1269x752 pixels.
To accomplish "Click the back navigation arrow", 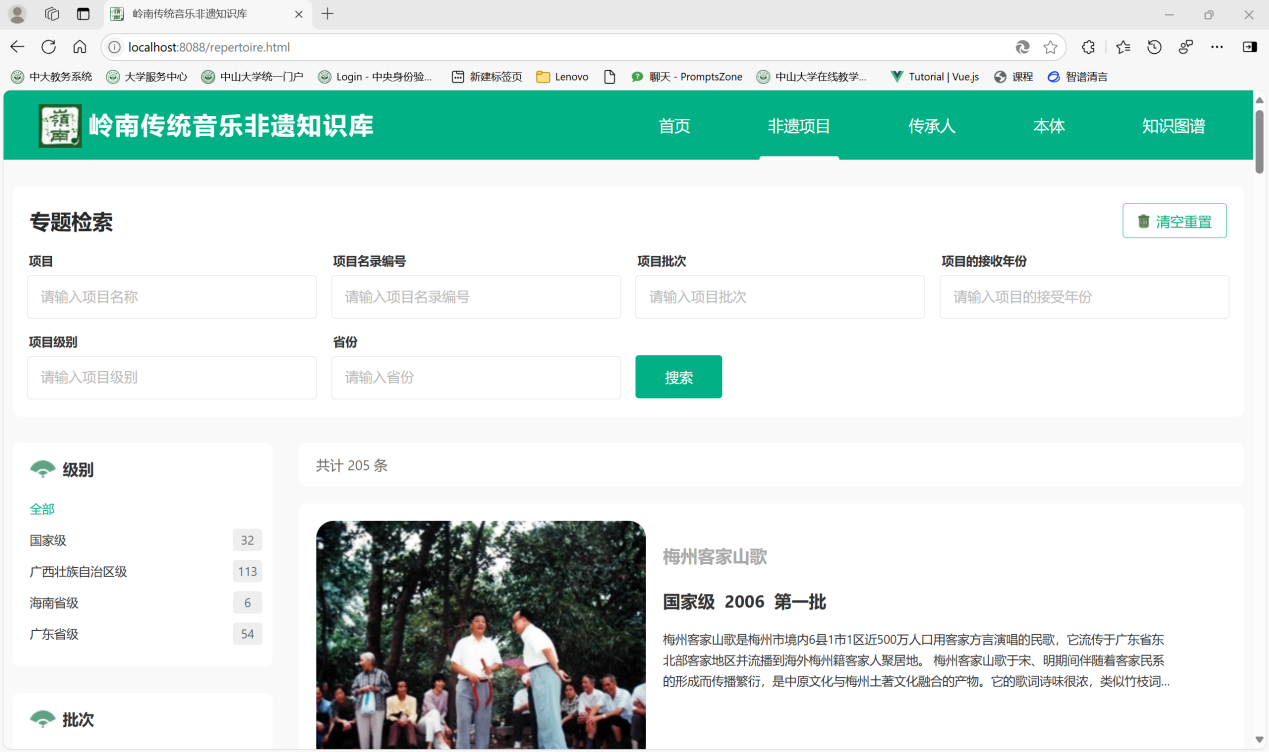I will 17,47.
